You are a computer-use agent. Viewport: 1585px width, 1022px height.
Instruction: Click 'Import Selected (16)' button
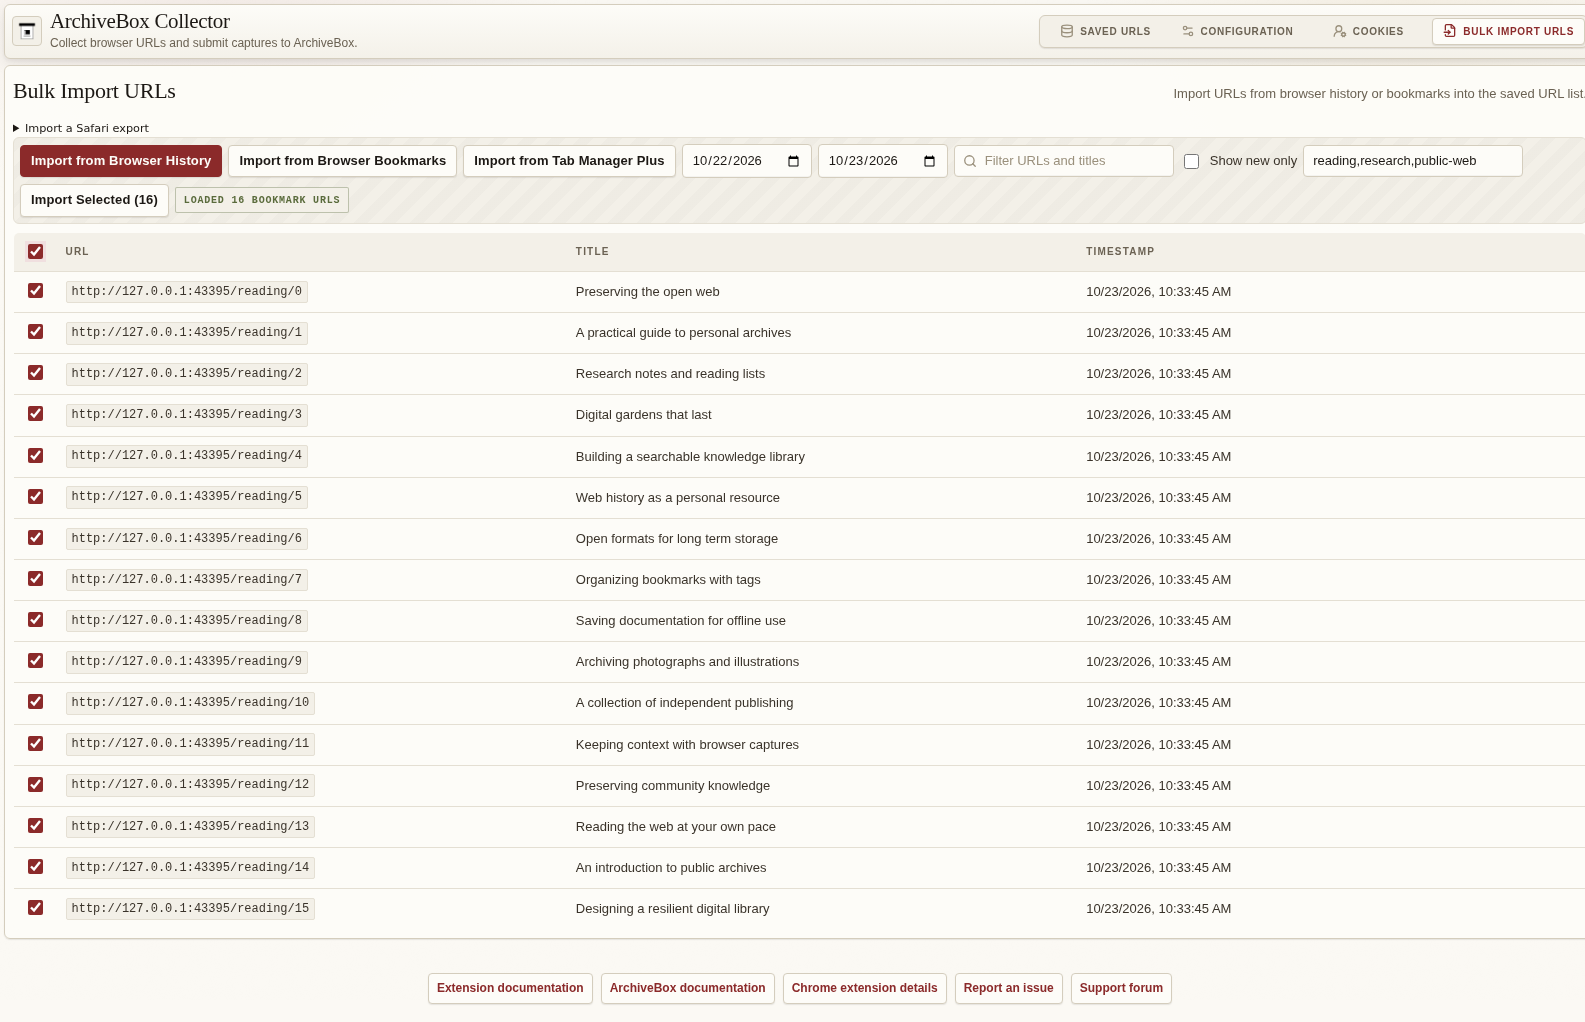[94, 200]
